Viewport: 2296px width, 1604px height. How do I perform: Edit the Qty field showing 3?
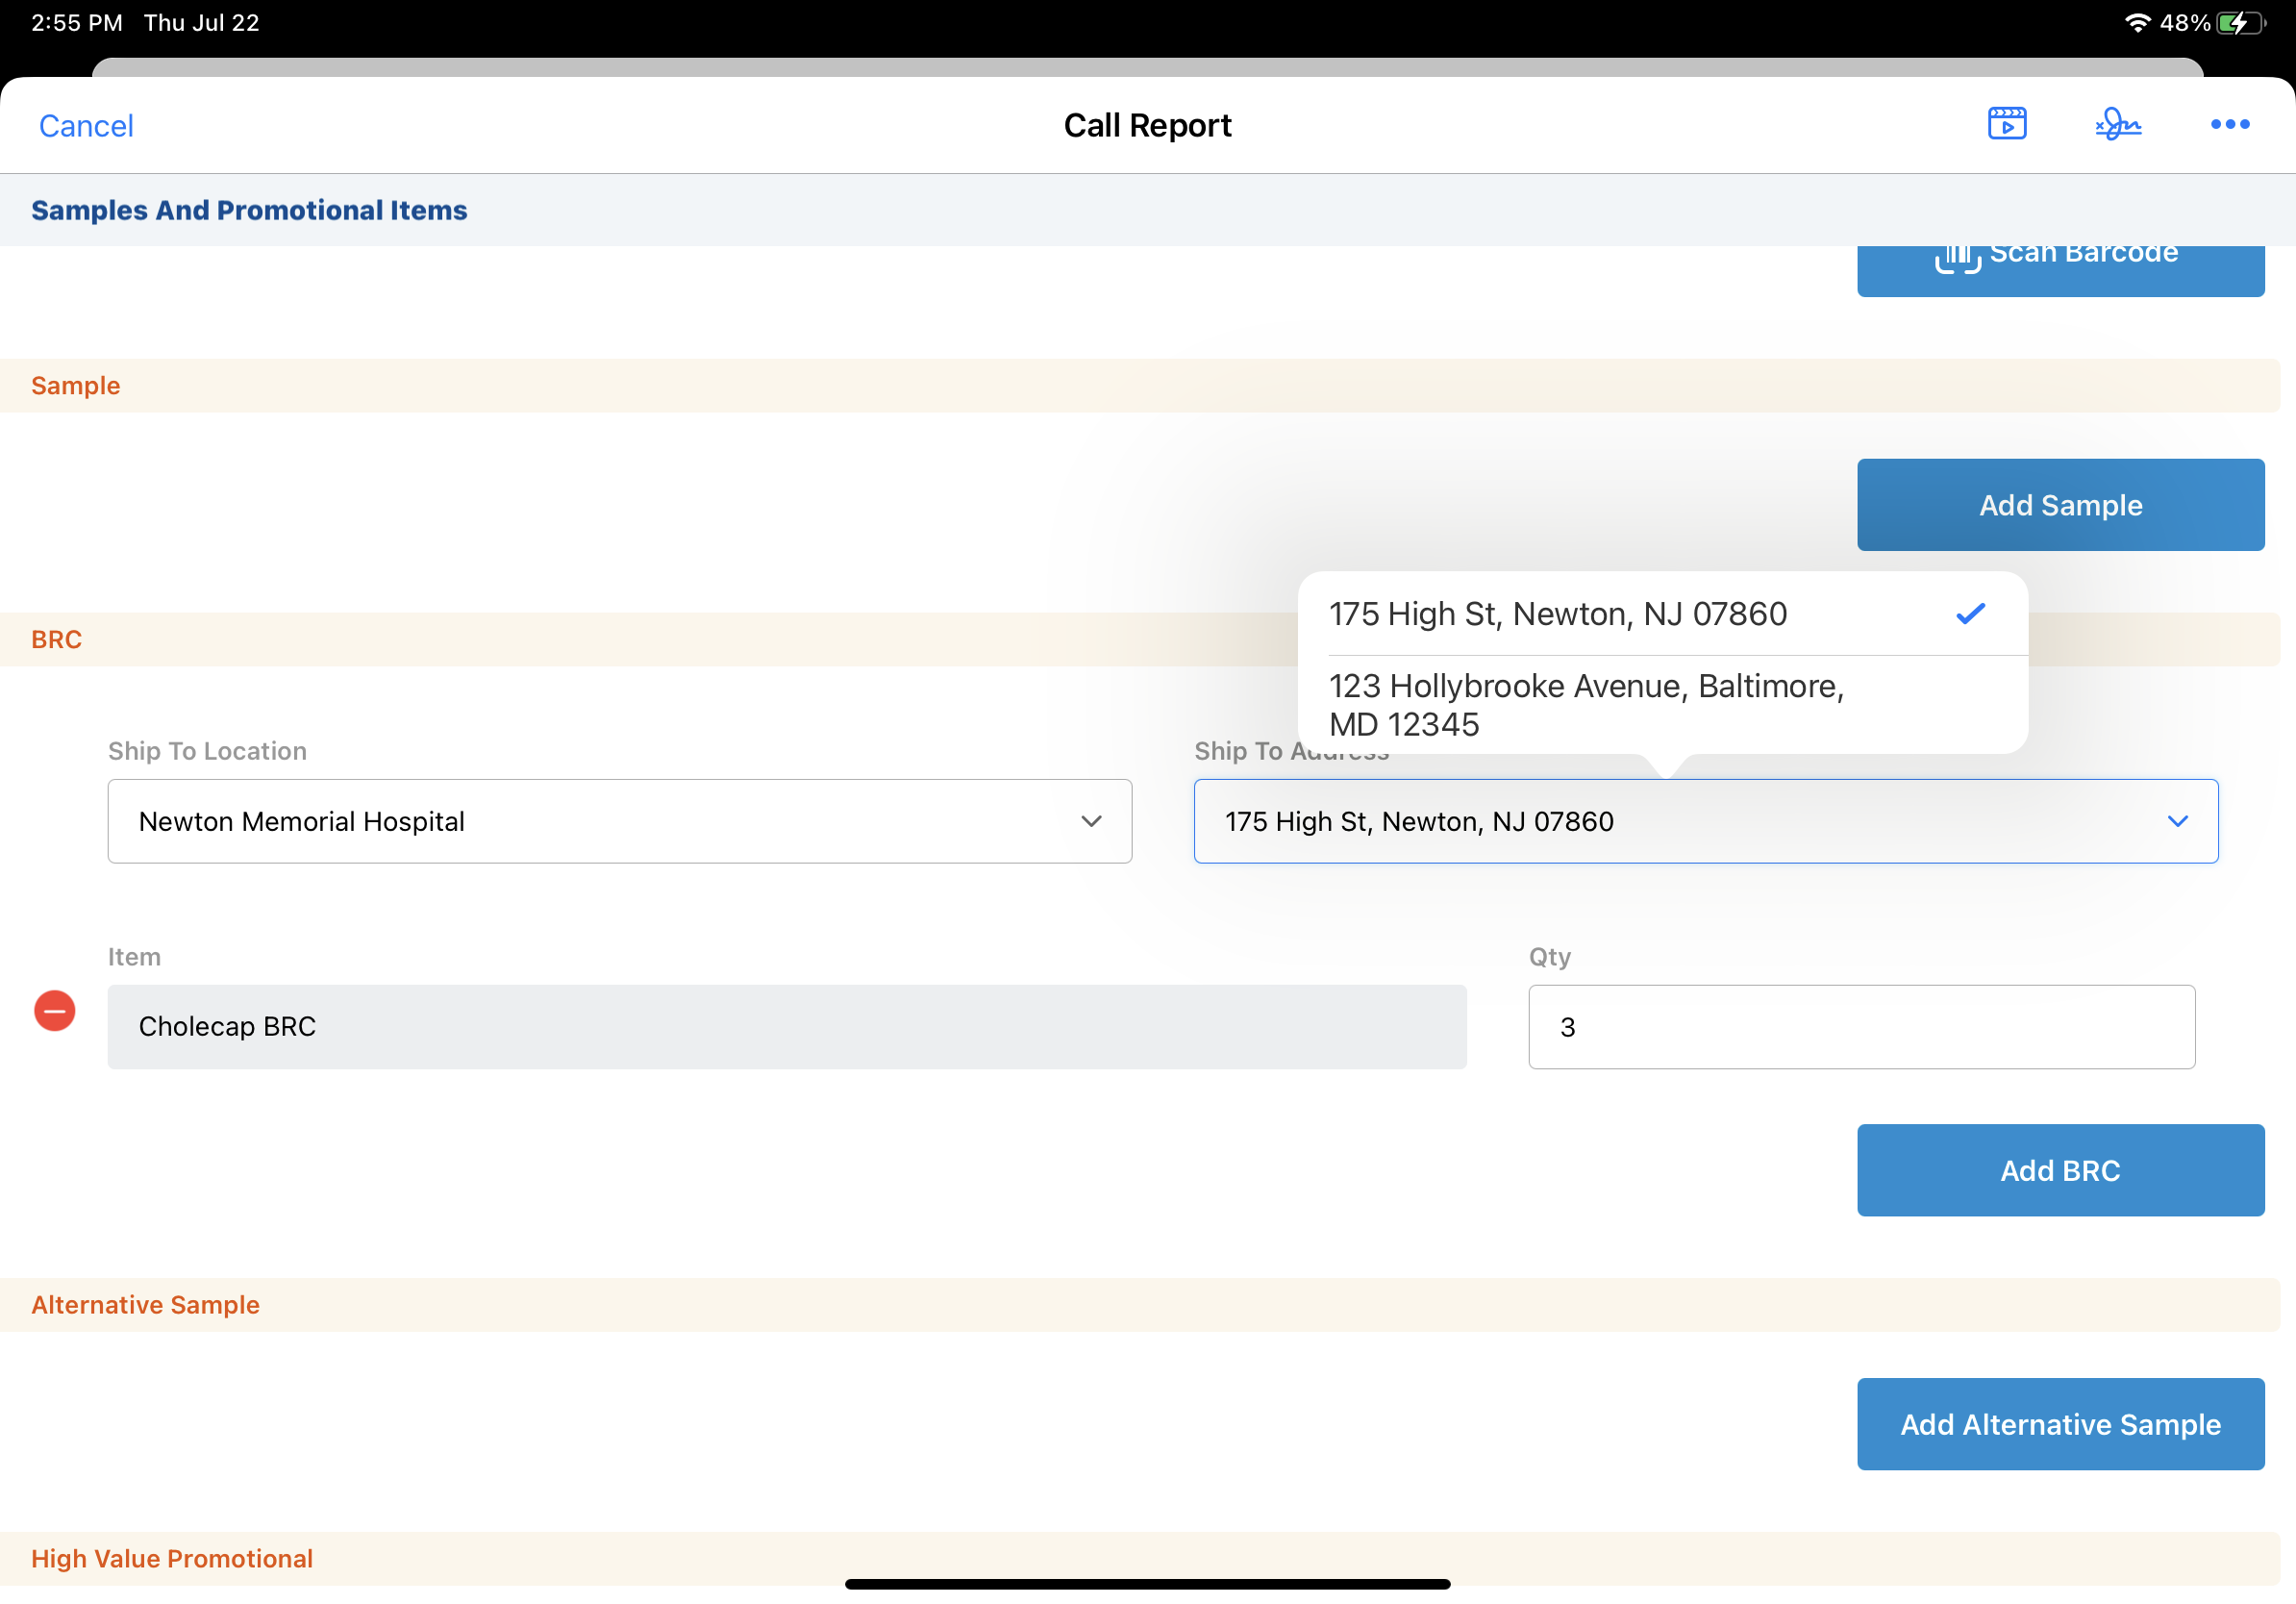pos(1861,1027)
